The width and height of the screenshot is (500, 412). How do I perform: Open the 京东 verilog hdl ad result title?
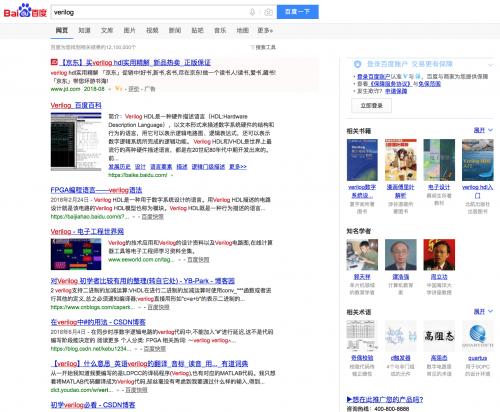(135, 62)
